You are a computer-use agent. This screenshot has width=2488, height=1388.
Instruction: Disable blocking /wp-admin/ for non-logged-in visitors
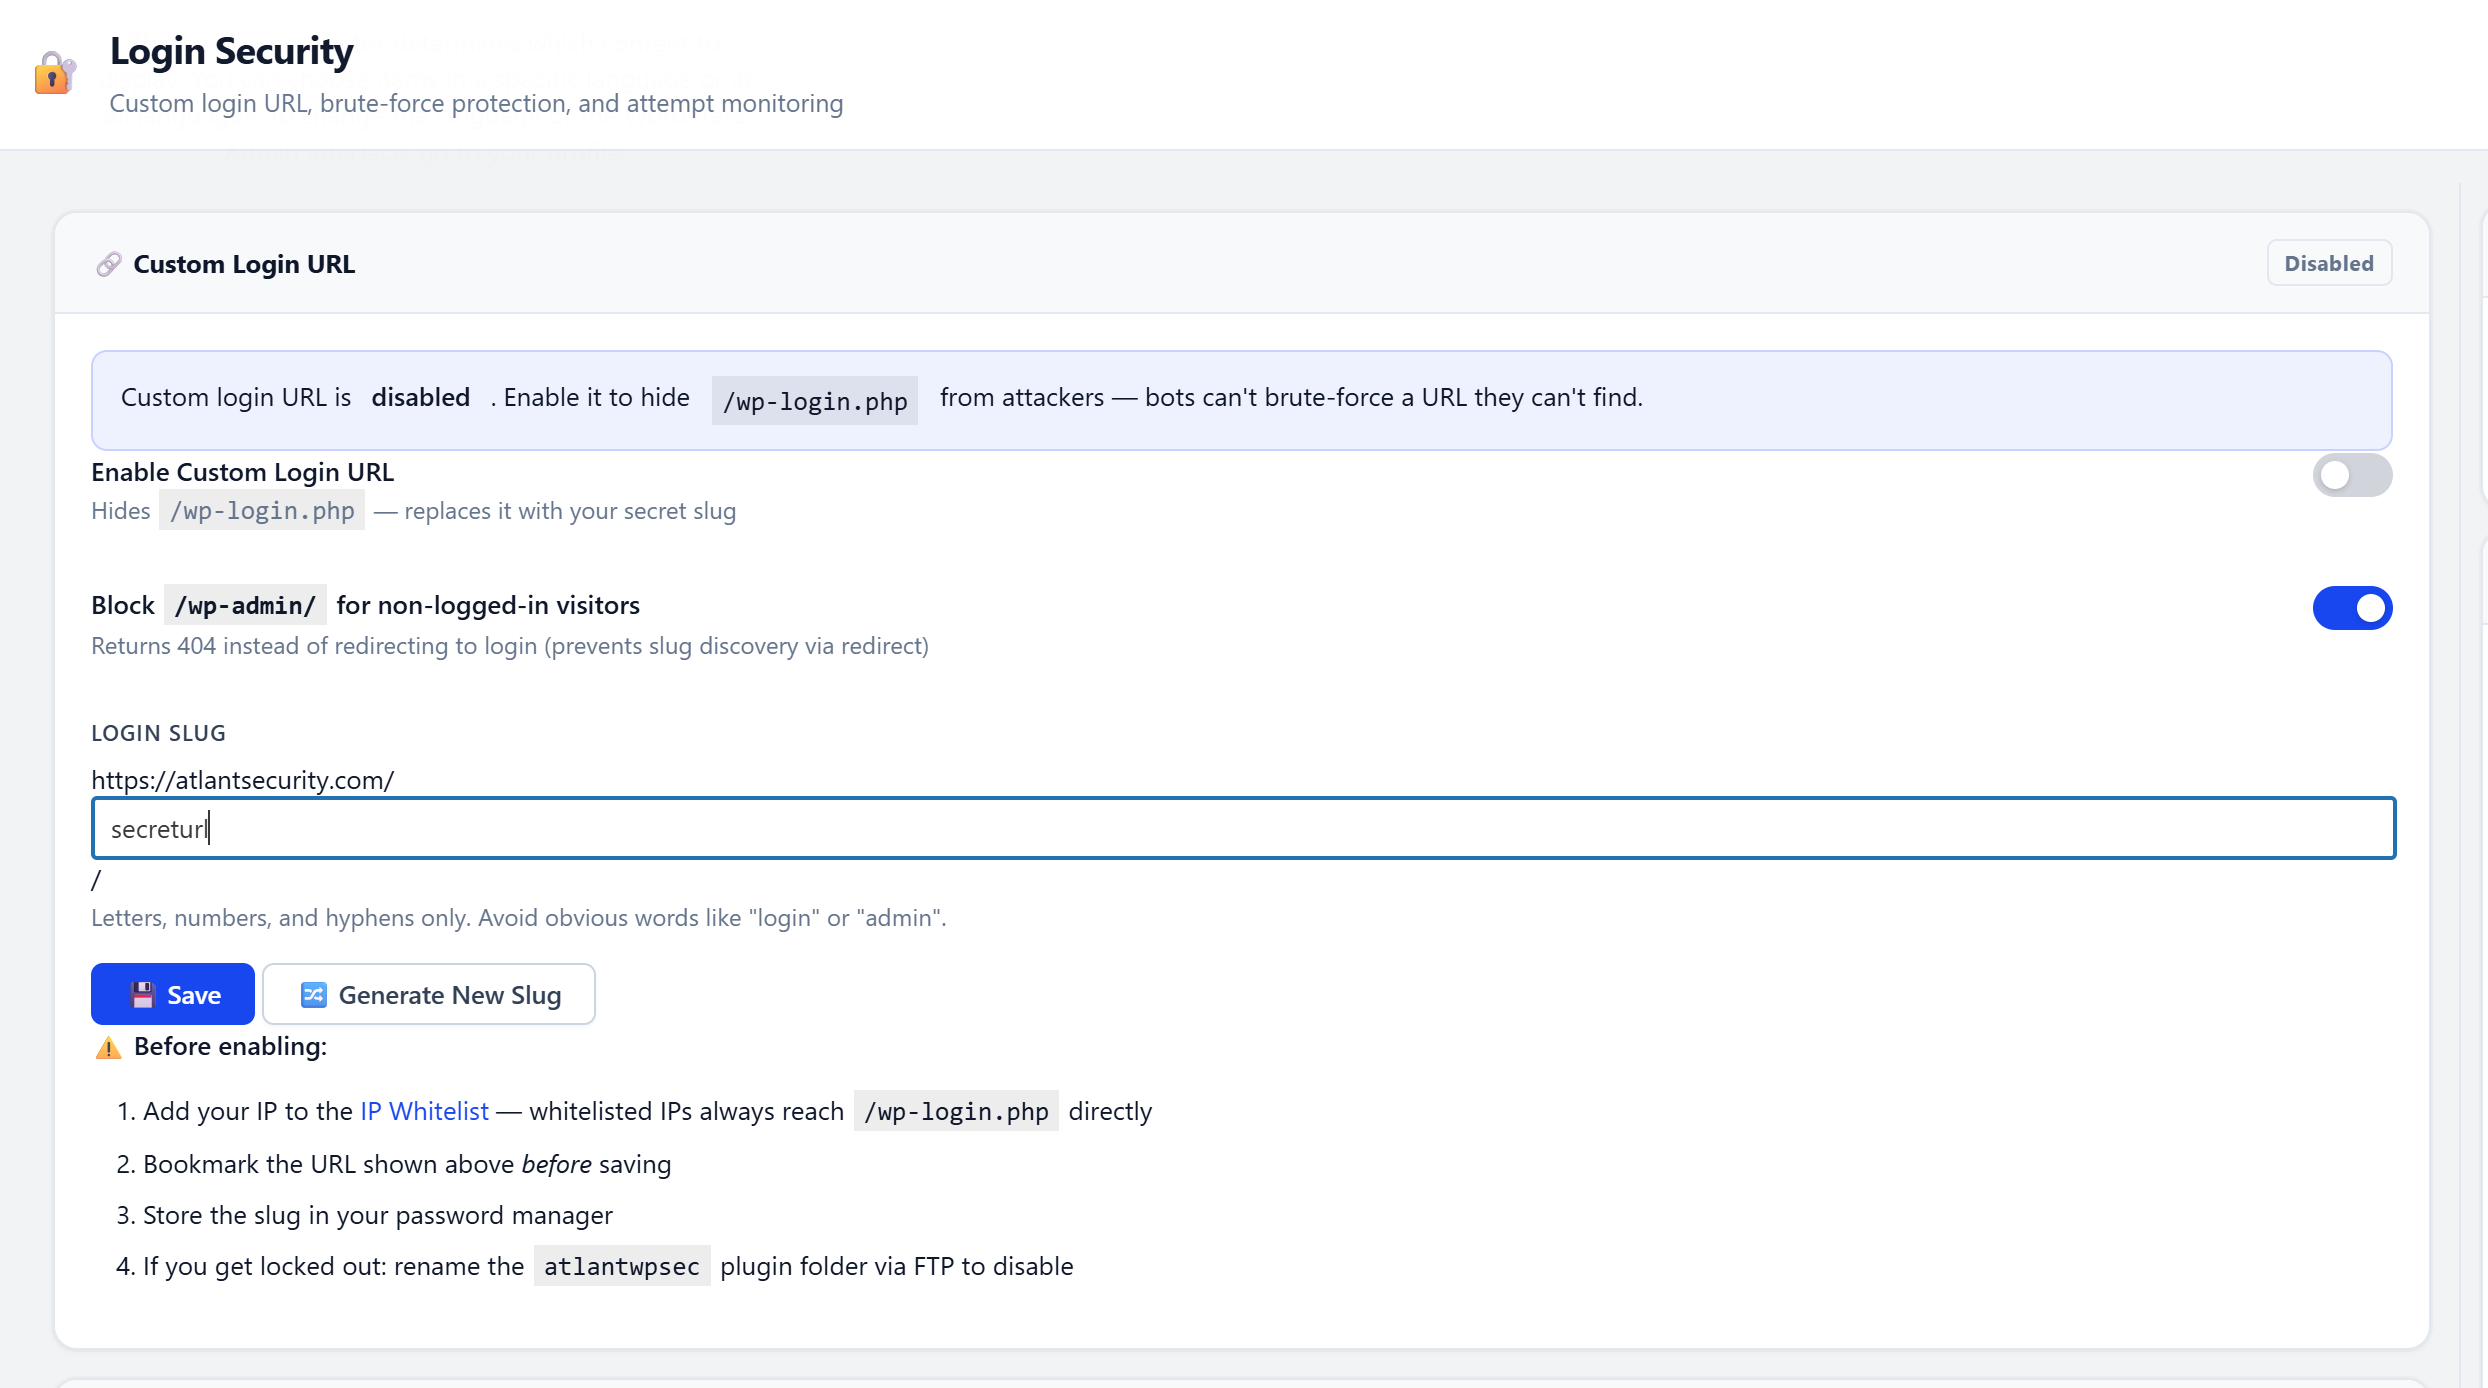(x=2352, y=608)
